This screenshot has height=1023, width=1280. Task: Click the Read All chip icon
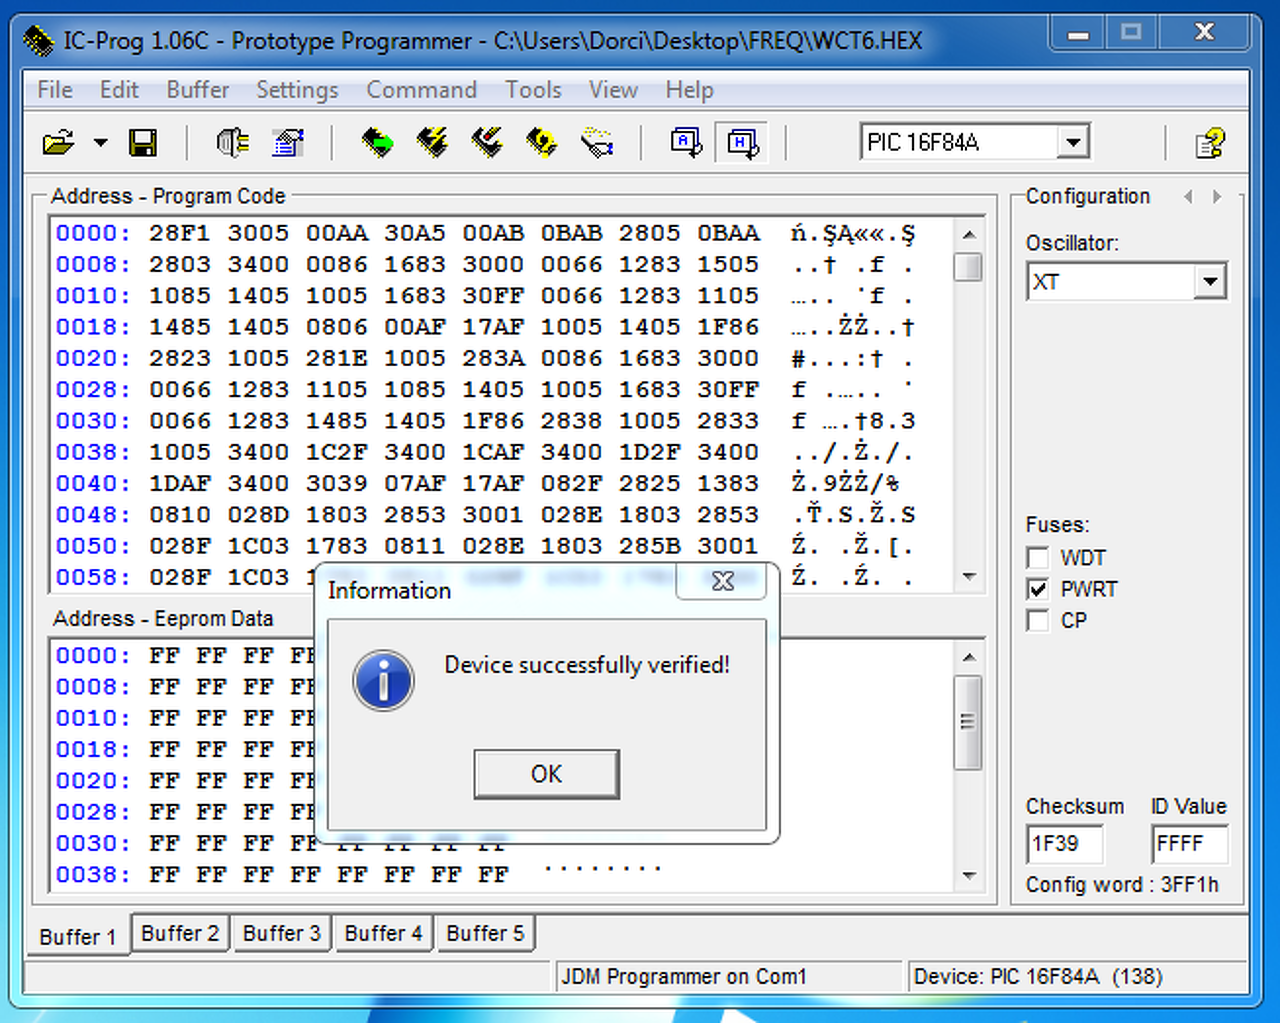pos(377,143)
